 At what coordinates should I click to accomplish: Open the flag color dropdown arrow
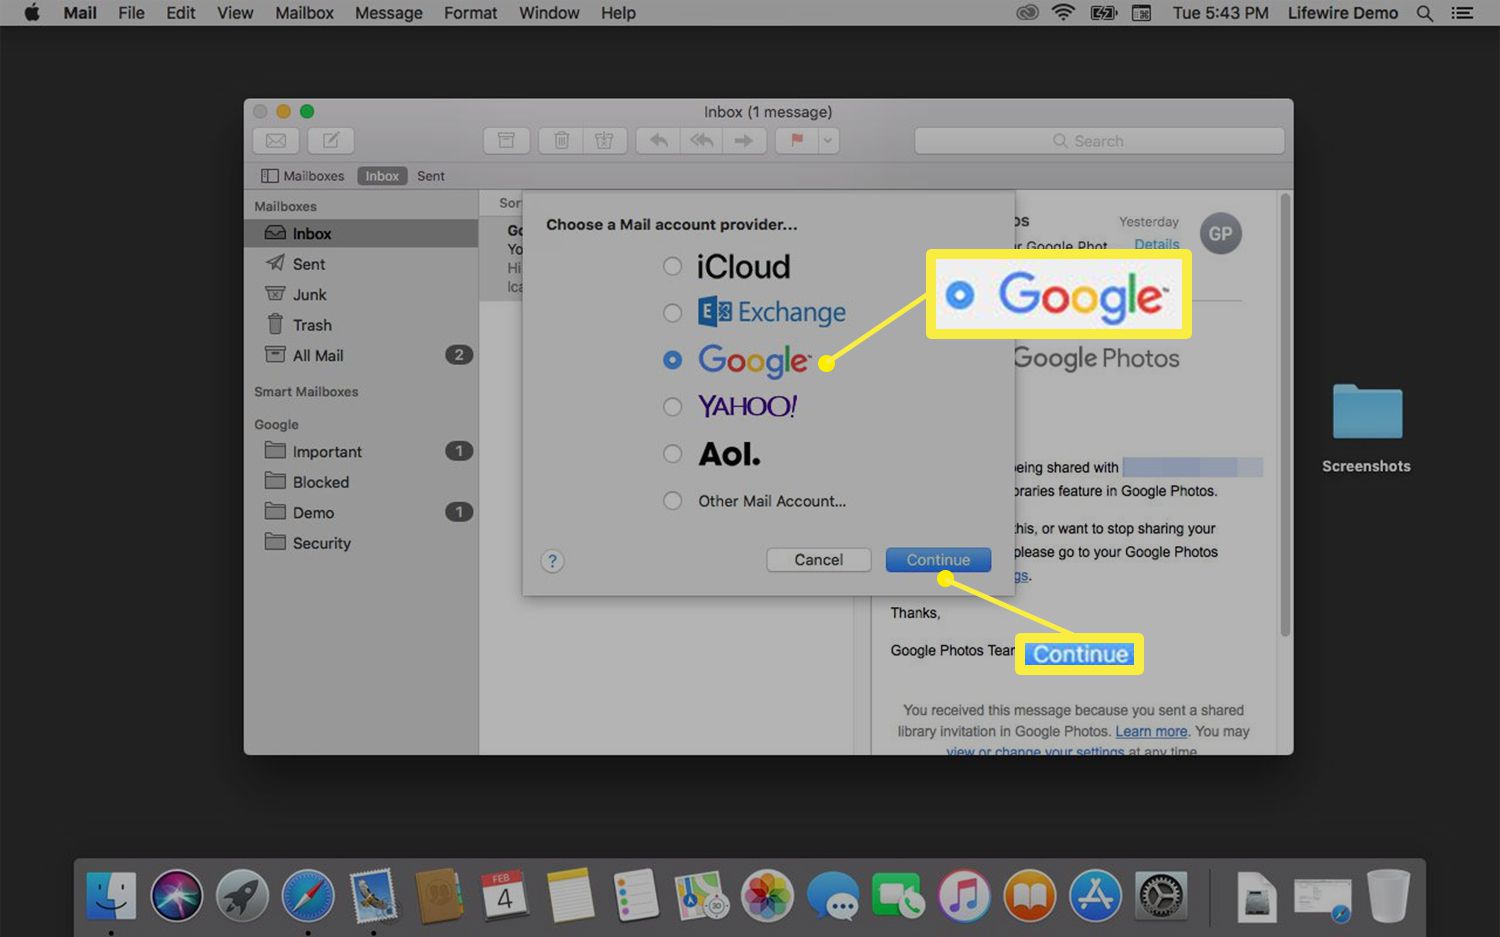point(828,141)
